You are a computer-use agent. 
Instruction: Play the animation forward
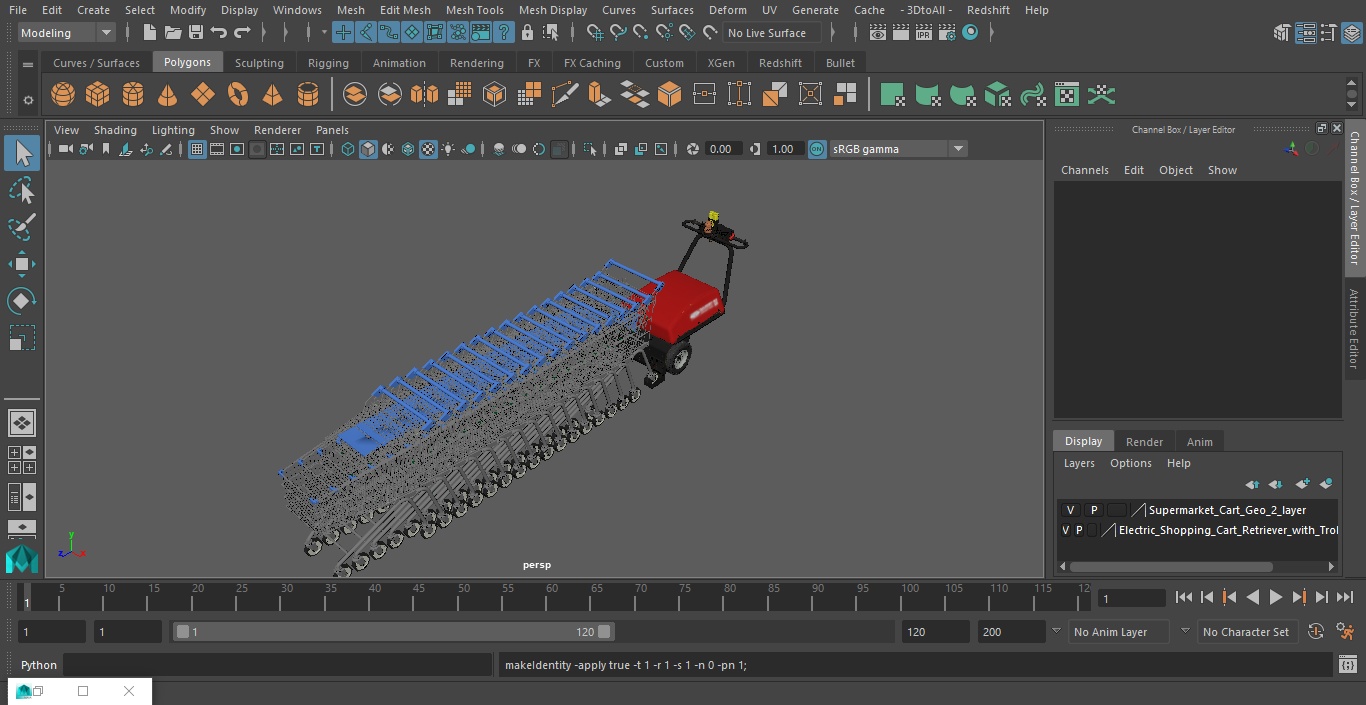pos(1276,597)
